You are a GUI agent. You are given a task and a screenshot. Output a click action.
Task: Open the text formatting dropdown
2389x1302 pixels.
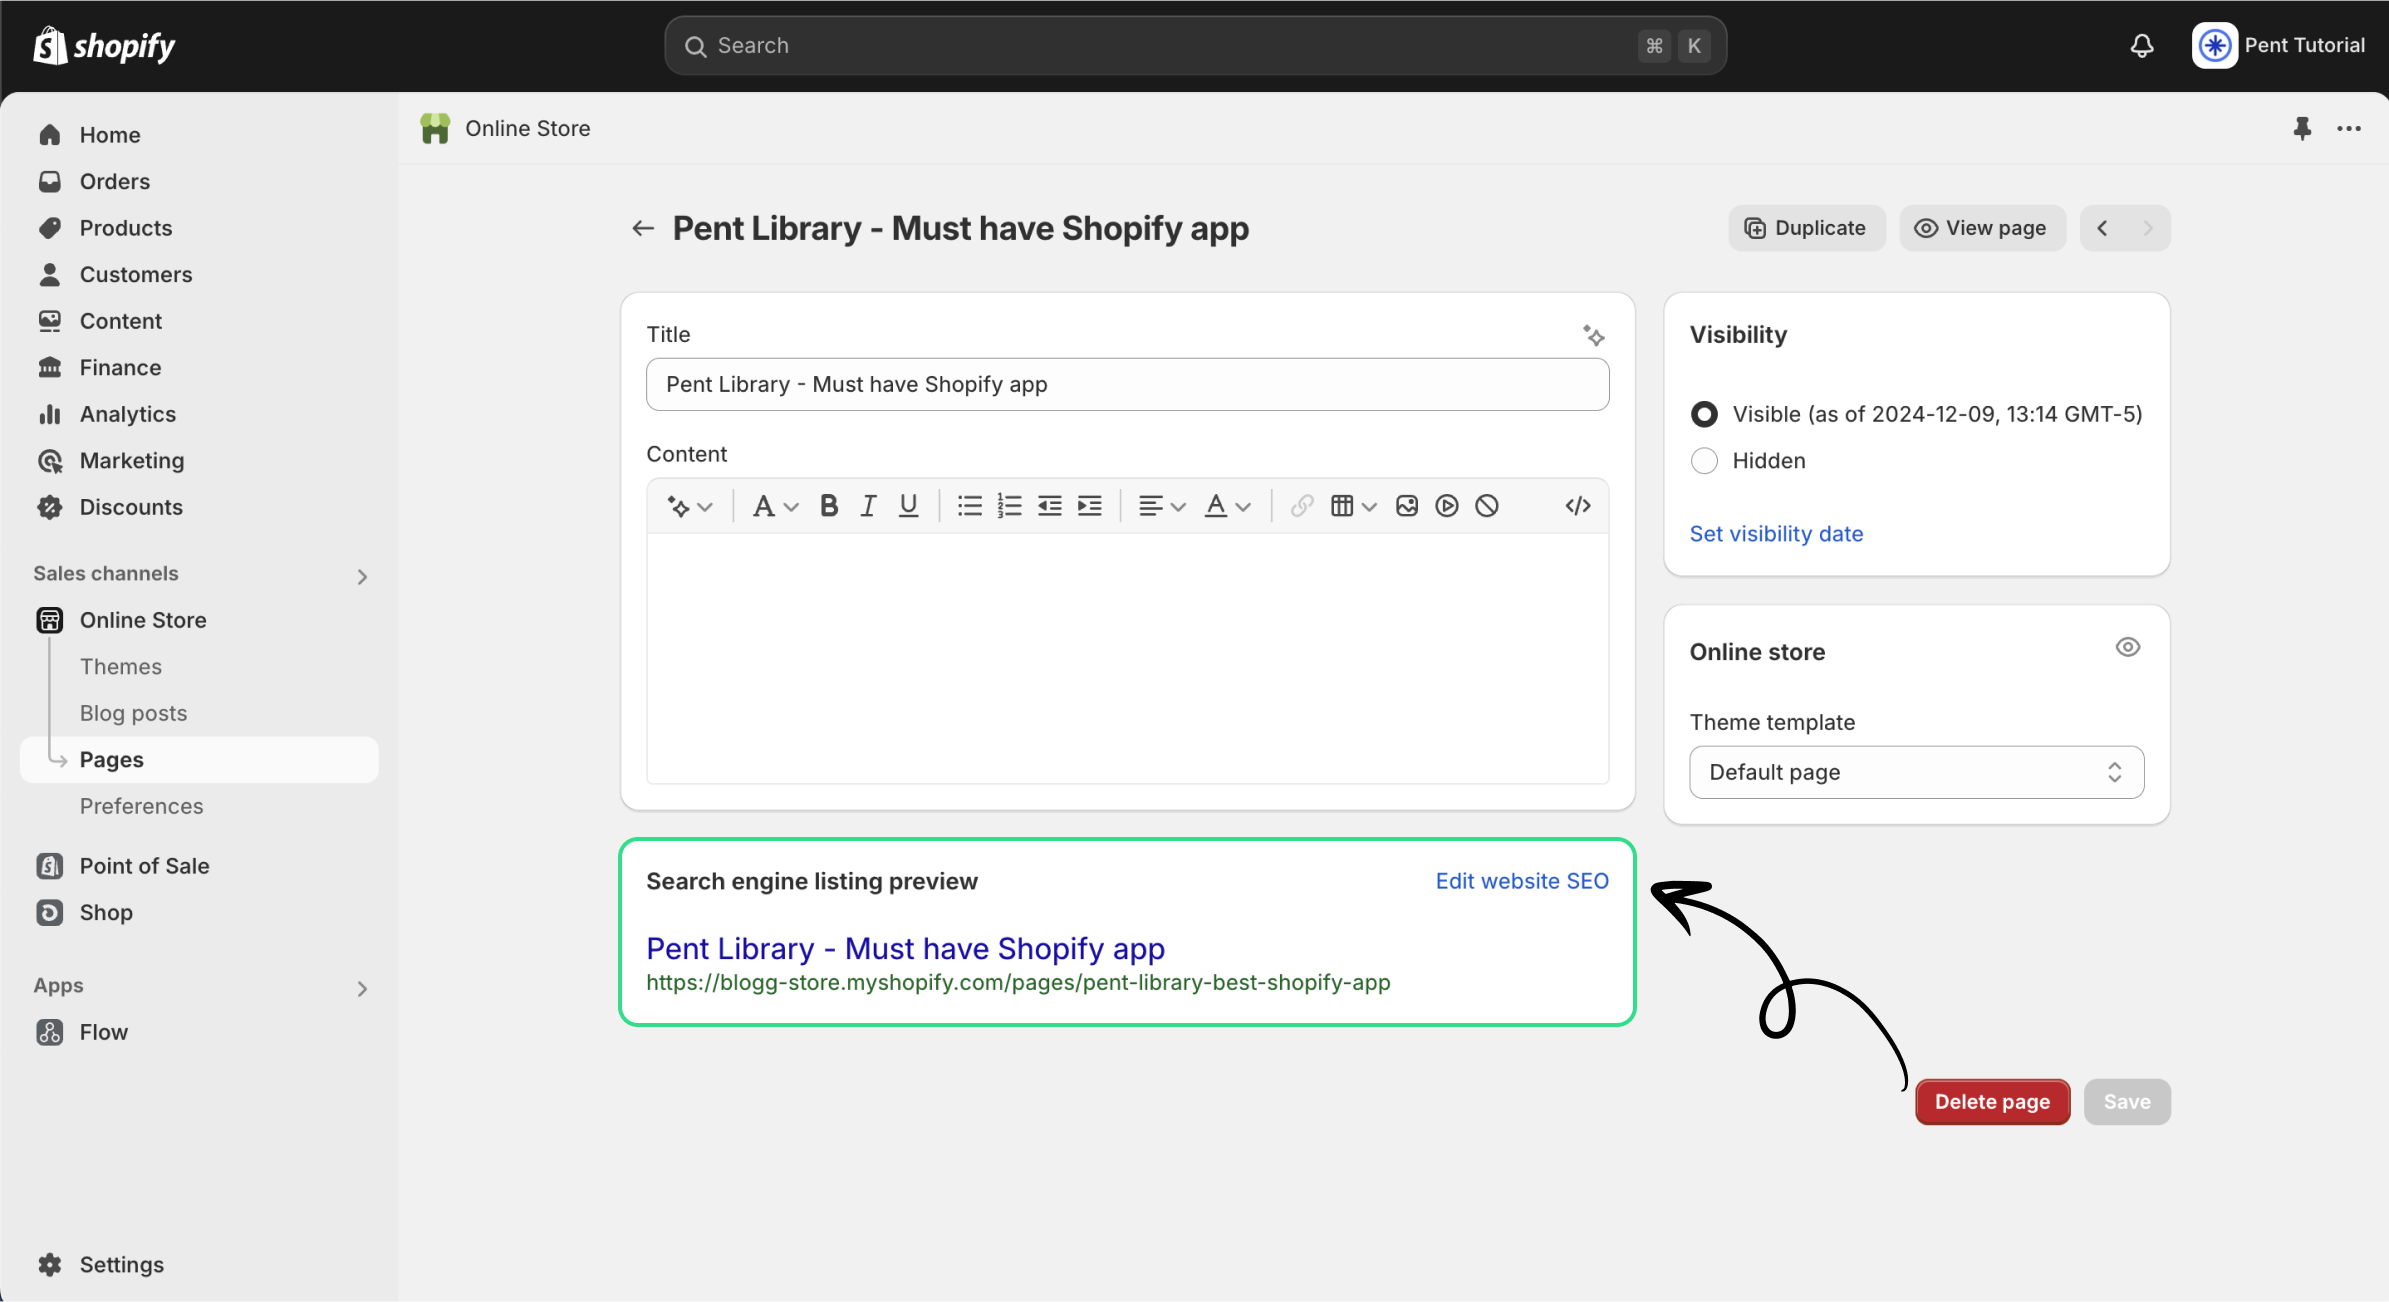[x=776, y=506]
